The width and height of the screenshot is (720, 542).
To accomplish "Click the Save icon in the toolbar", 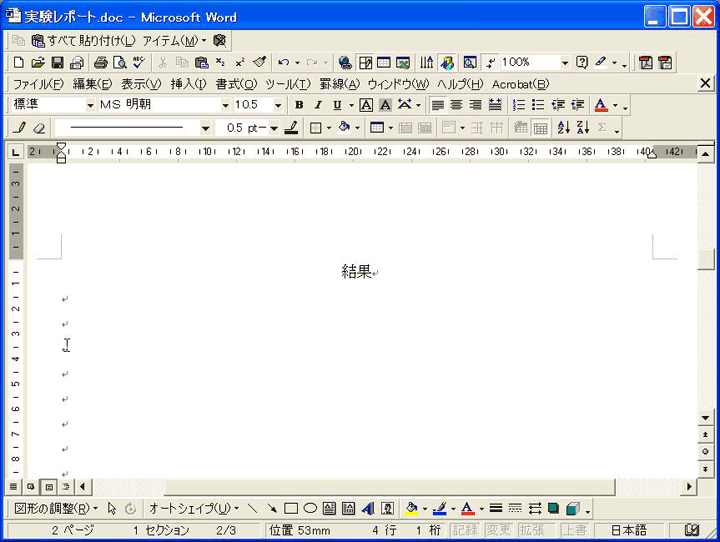I will tap(59, 62).
